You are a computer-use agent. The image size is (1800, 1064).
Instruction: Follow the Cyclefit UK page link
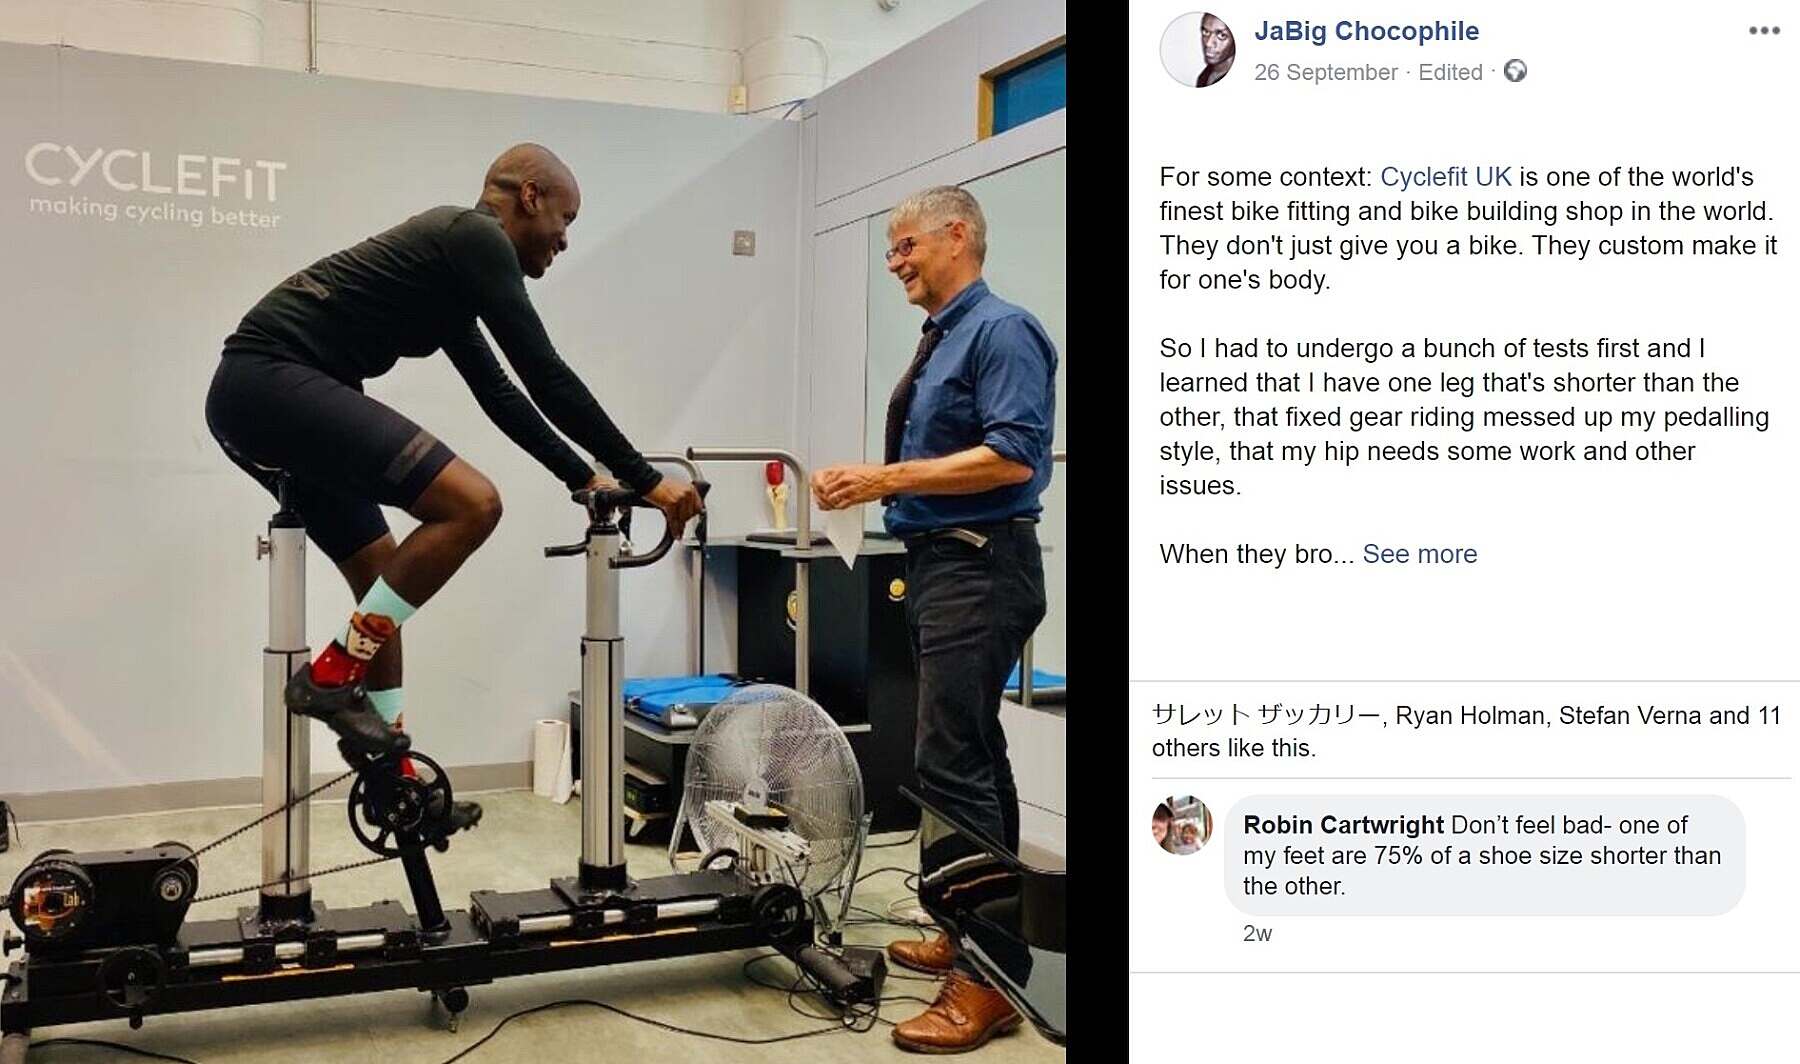point(1445,177)
